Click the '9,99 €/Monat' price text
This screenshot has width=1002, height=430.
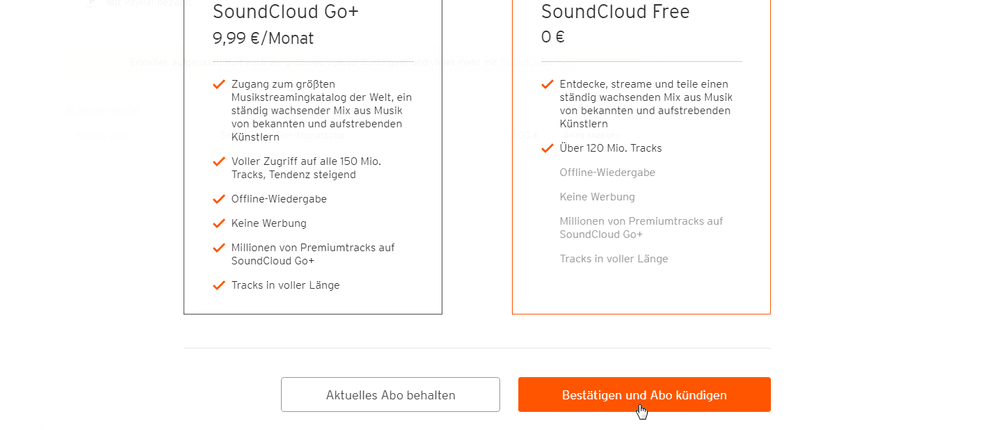coord(263,38)
